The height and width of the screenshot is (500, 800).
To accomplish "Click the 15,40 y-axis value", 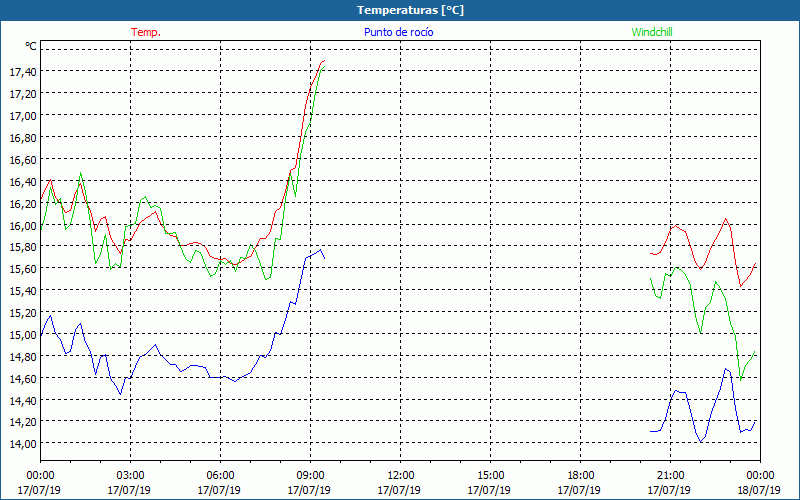I will [23, 291].
